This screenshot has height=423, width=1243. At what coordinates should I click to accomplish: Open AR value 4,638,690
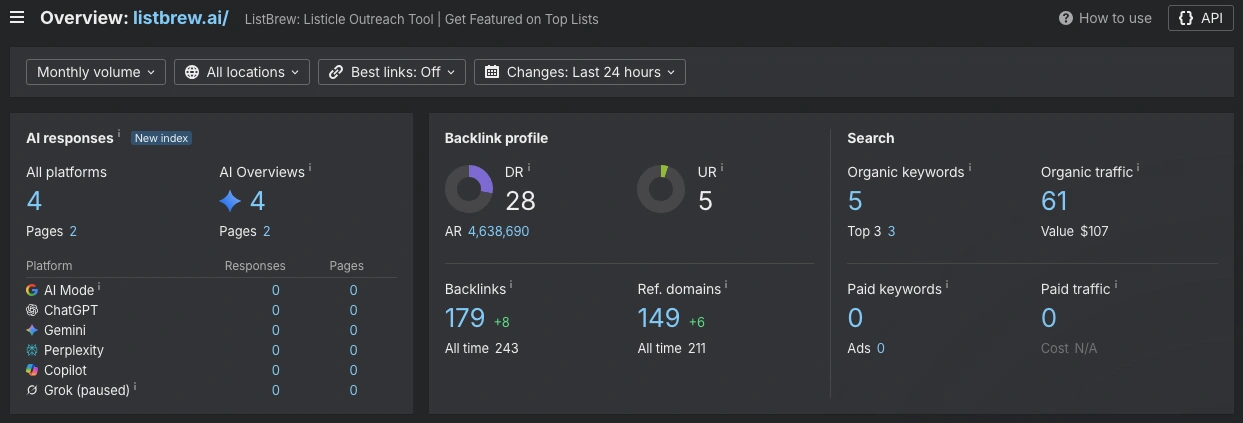pyautogui.click(x=498, y=231)
